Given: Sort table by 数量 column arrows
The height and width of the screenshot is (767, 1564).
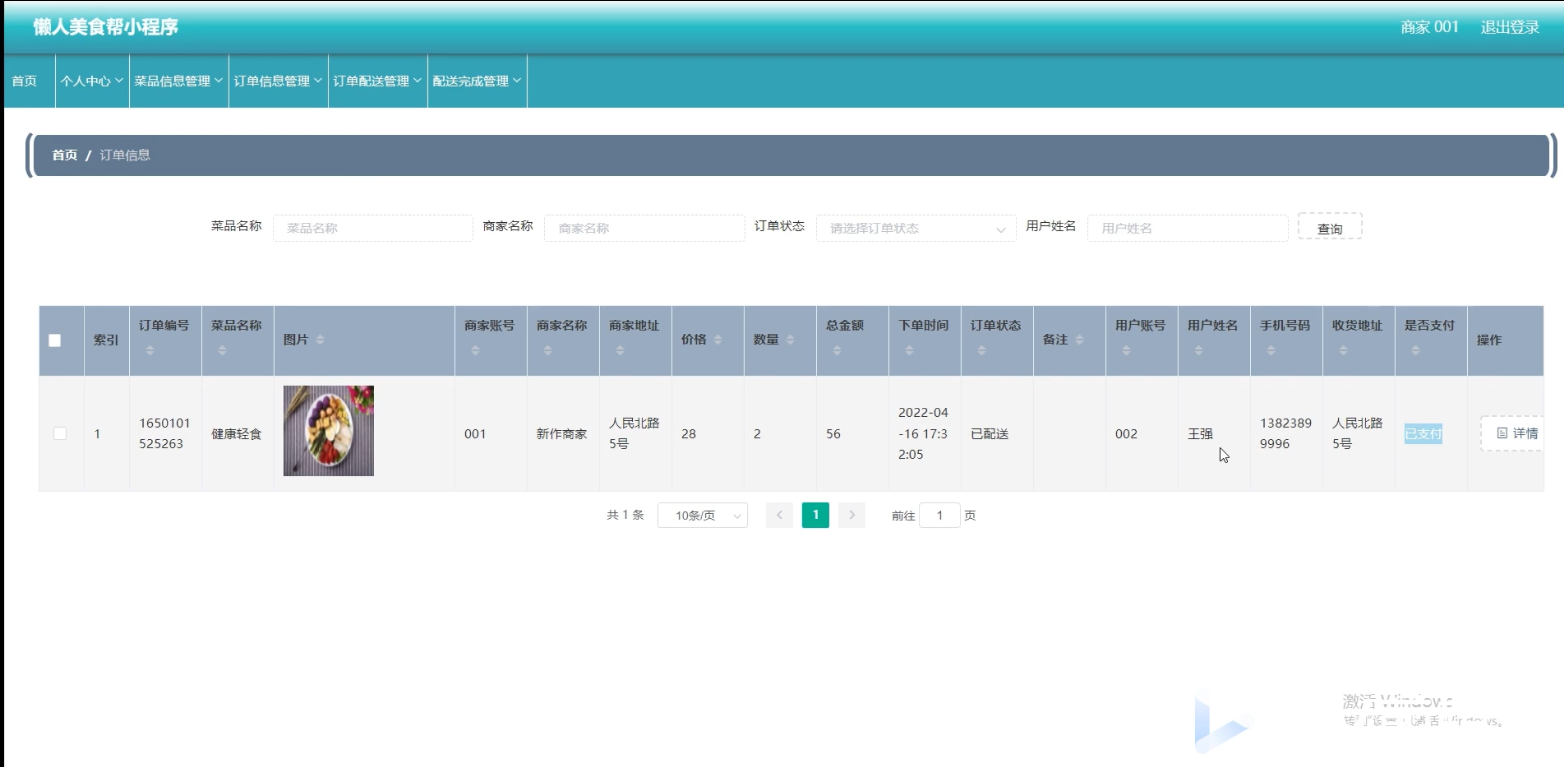Looking at the screenshot, I should tap(790, 340).
